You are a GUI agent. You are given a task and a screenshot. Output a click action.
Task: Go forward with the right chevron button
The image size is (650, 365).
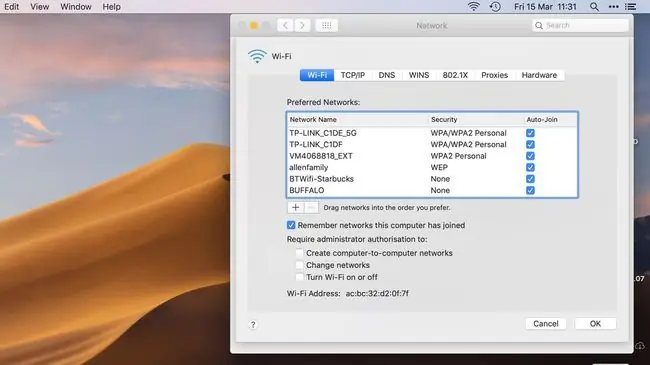point(302,25)
